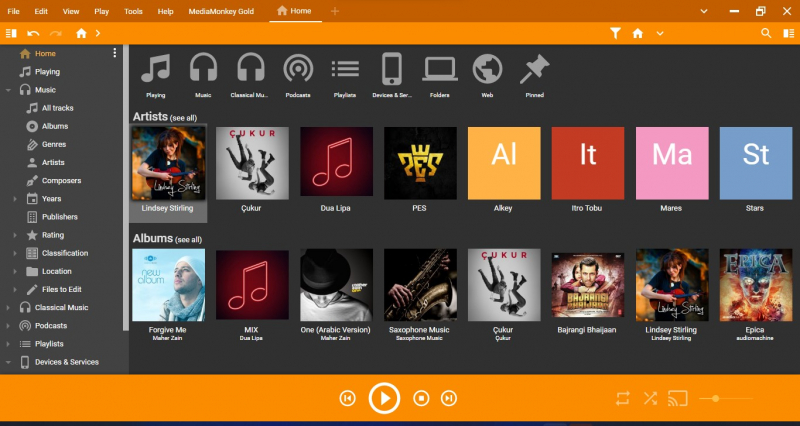This screenshot has width=800, height=426.
Task: Toggle shuffle playback
Action: click(x=650, y=398)
